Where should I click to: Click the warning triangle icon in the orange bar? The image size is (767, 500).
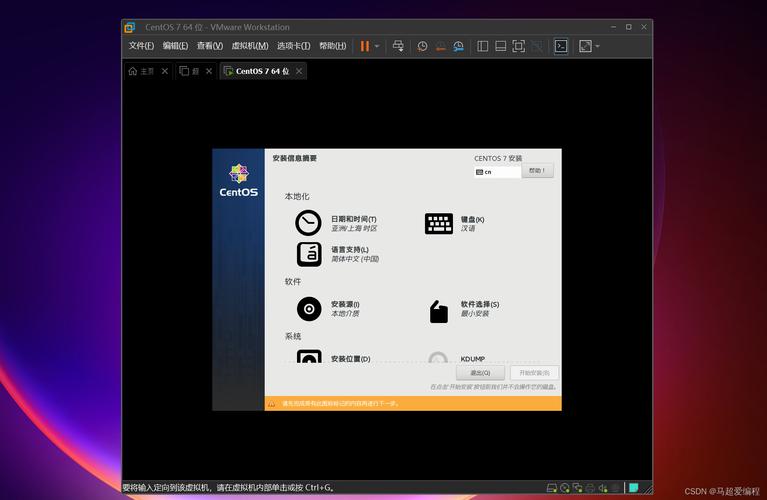coord(271,404)
